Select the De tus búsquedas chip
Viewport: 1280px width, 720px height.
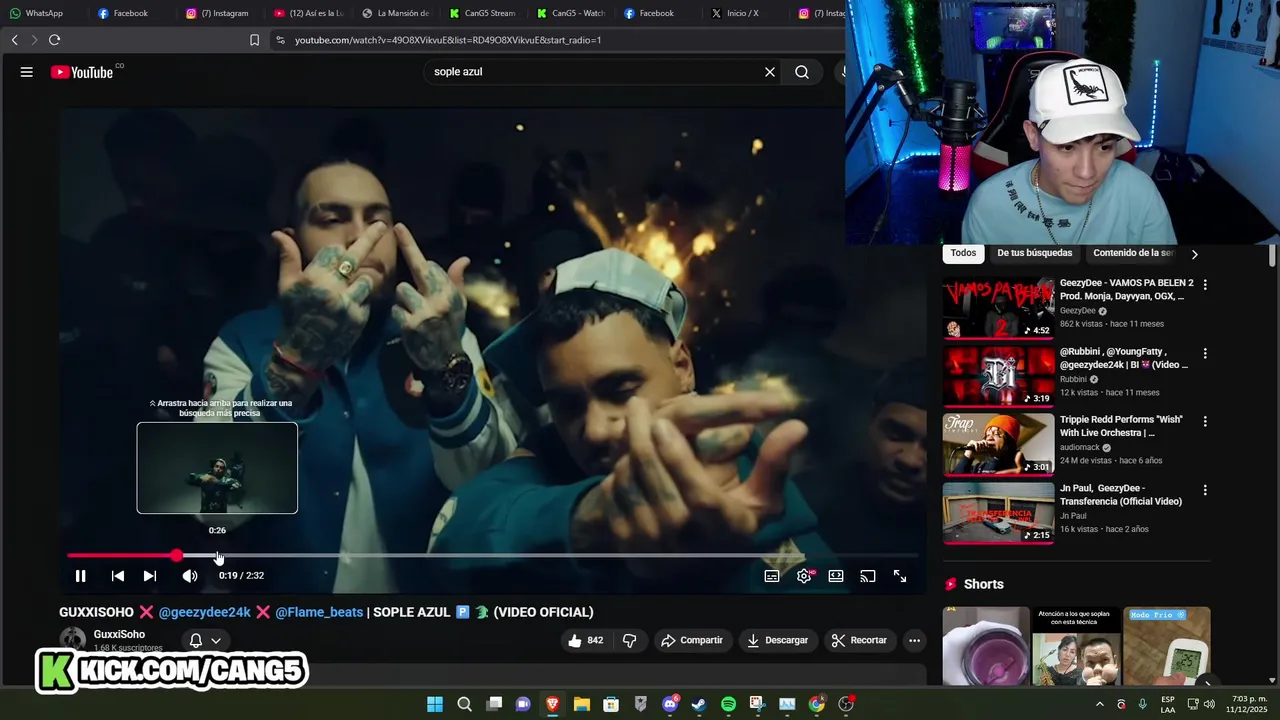tap(1034, 253)
